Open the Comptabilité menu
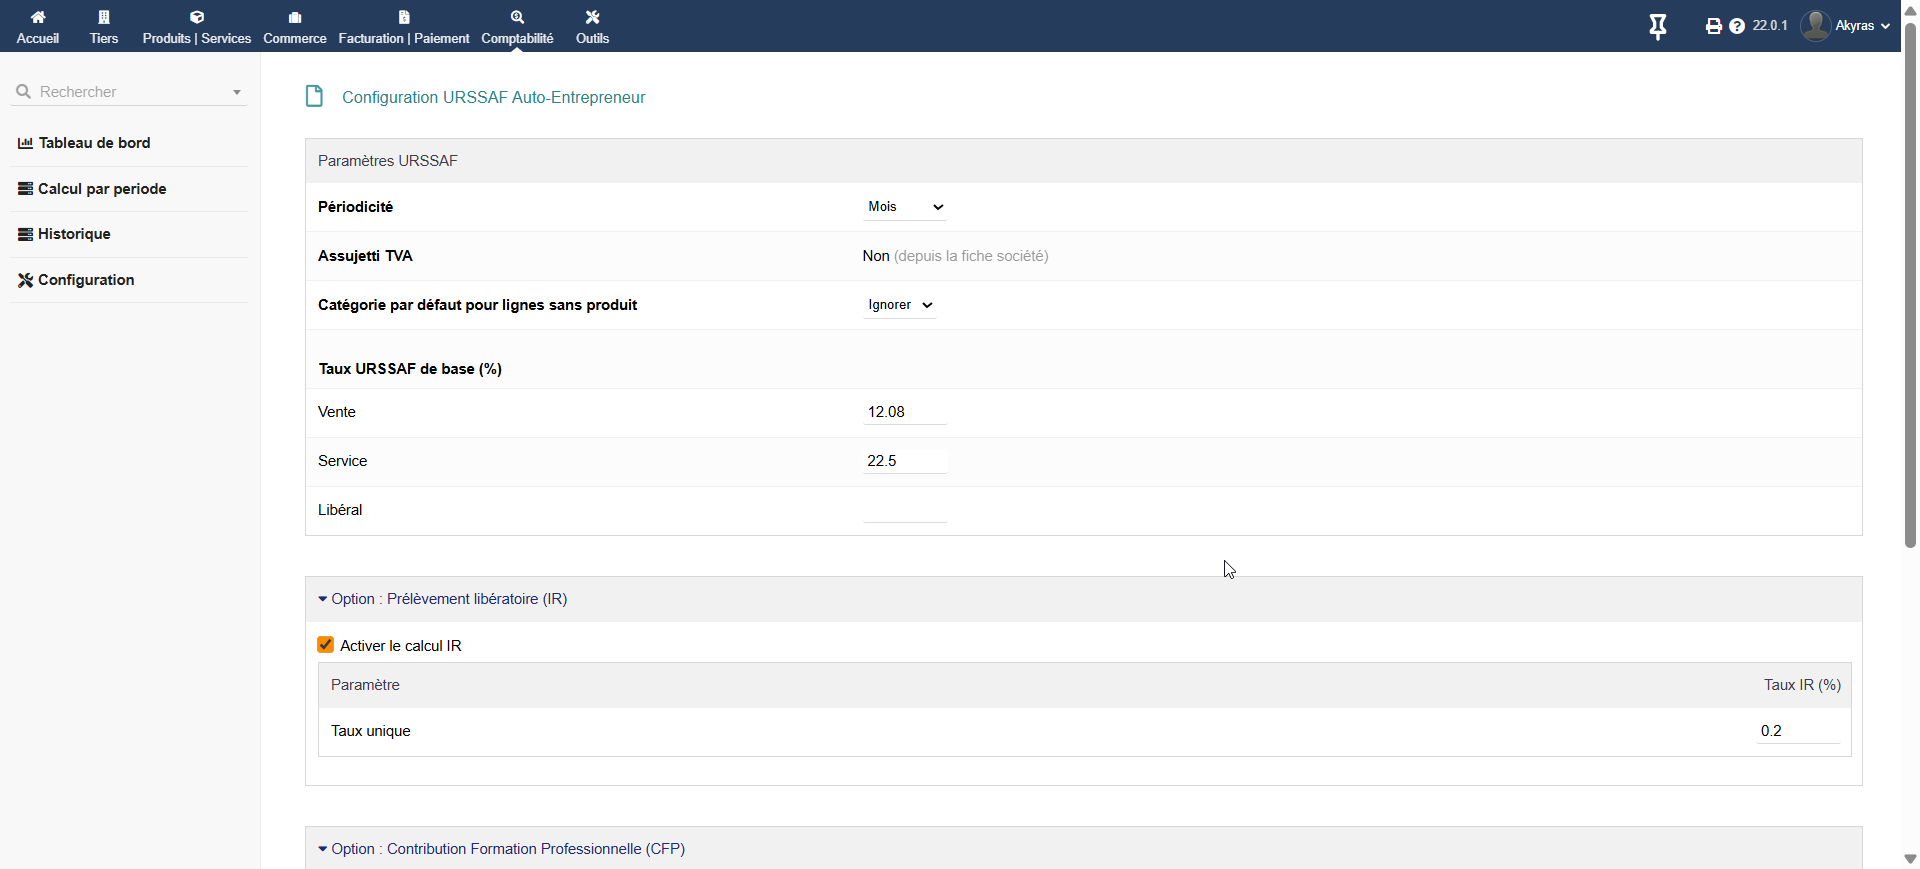The height and width of the screenshot is (869, 1920). 517,27
